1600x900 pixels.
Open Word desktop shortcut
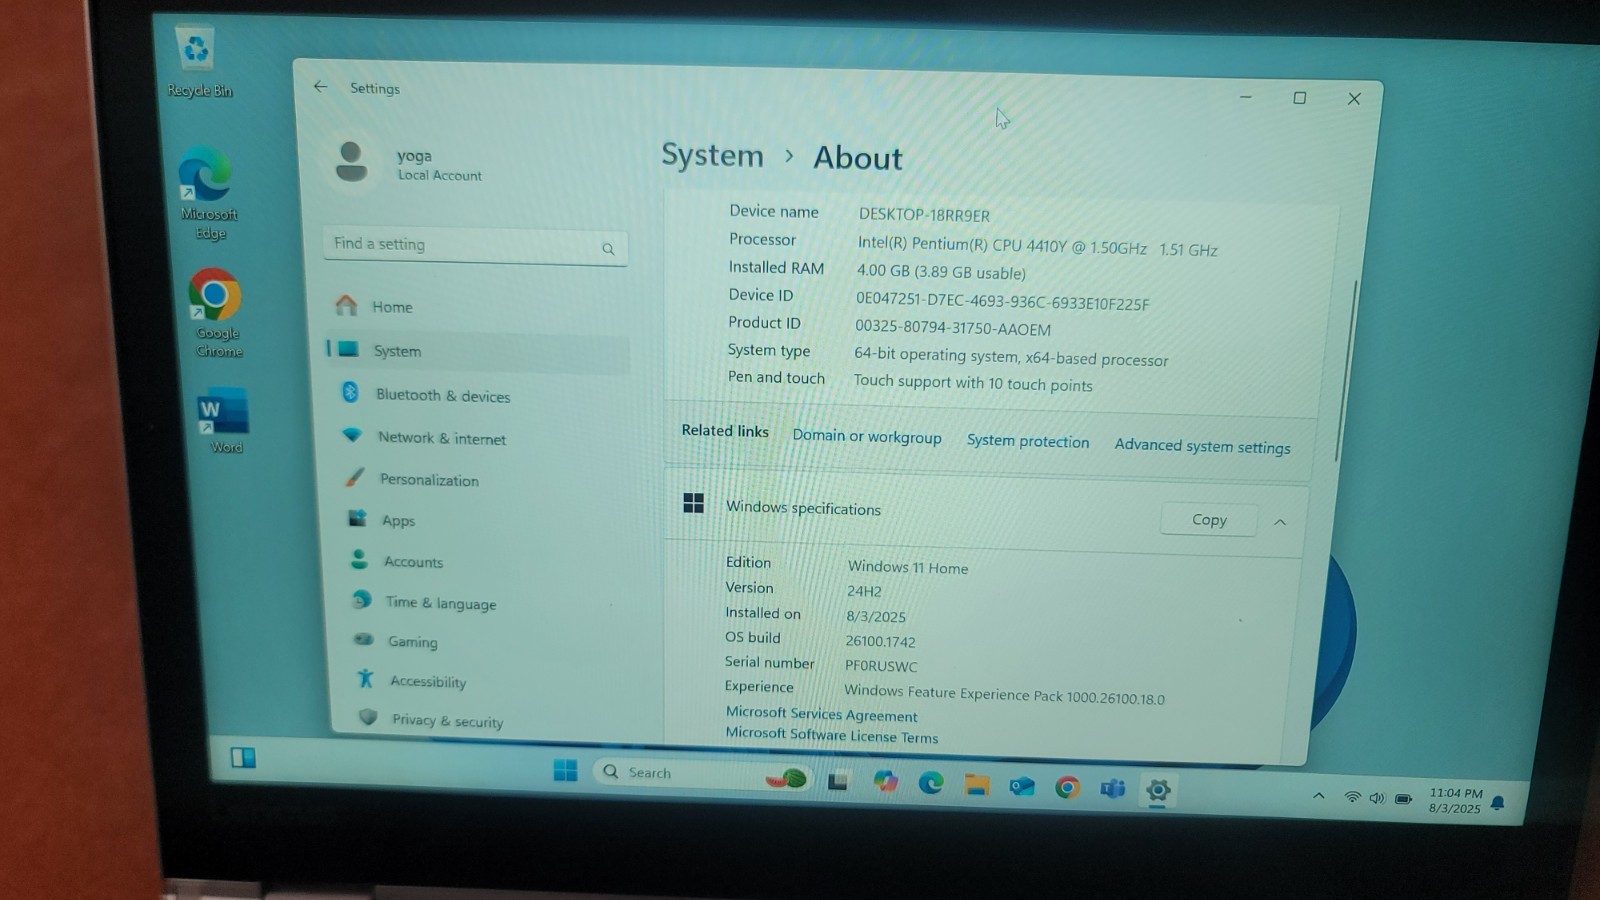(x=225, y=421)
